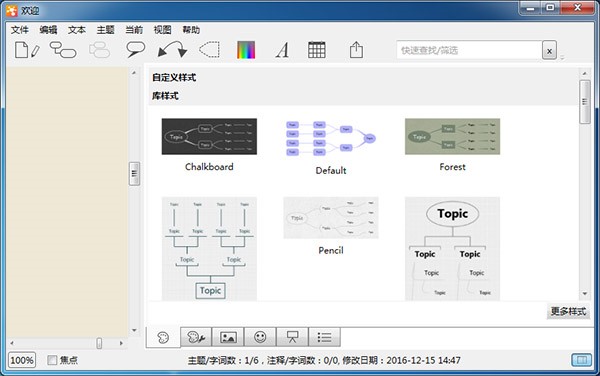Add a relationship with the curved double-arrow icon
The height and width of the screenshot is (376, 600).
(x=172, y=50)
